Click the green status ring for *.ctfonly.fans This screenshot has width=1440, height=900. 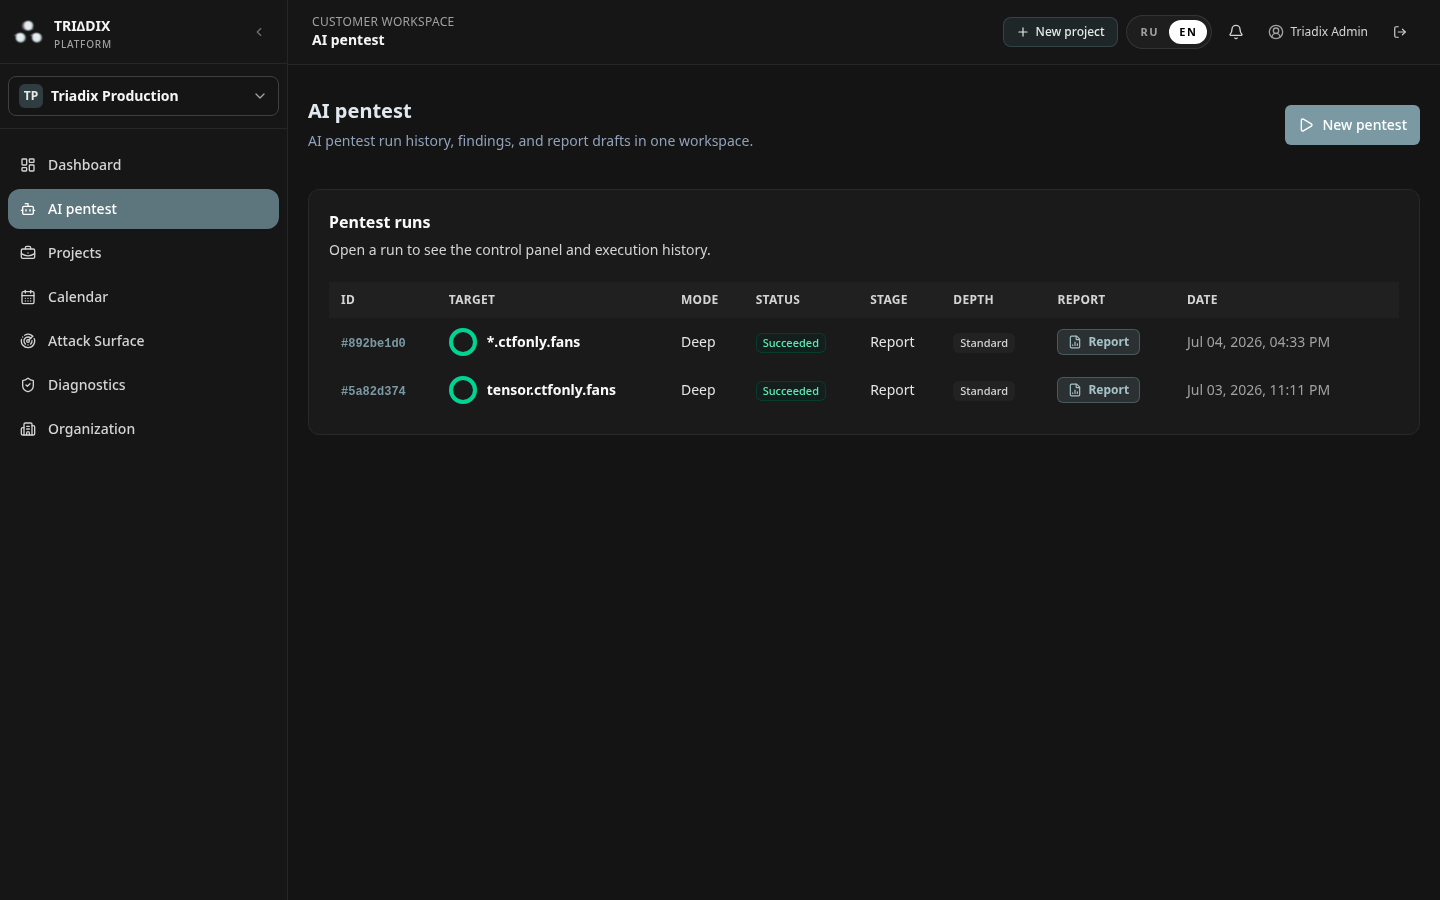pos(463,342)
